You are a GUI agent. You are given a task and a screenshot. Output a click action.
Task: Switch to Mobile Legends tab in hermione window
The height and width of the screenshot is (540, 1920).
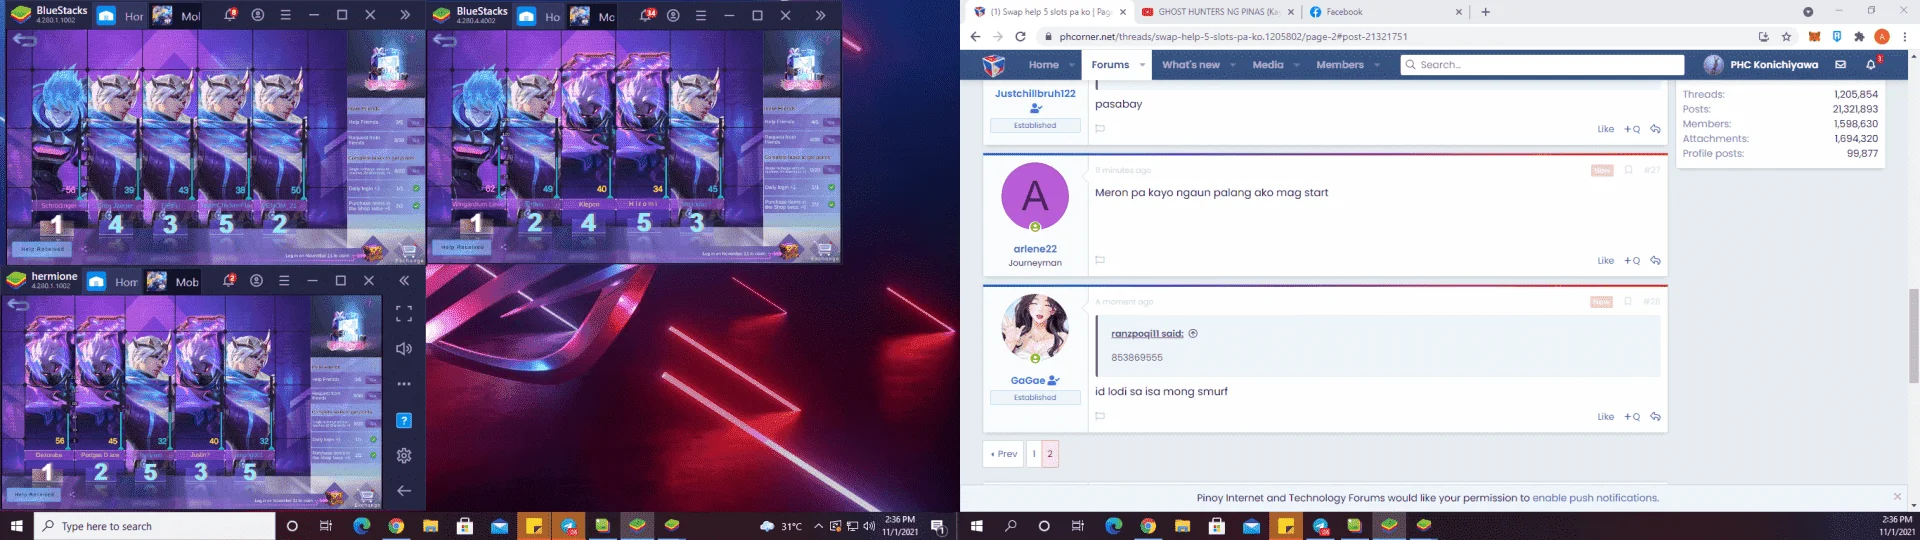pyautogui.click(x=173, y=282)
